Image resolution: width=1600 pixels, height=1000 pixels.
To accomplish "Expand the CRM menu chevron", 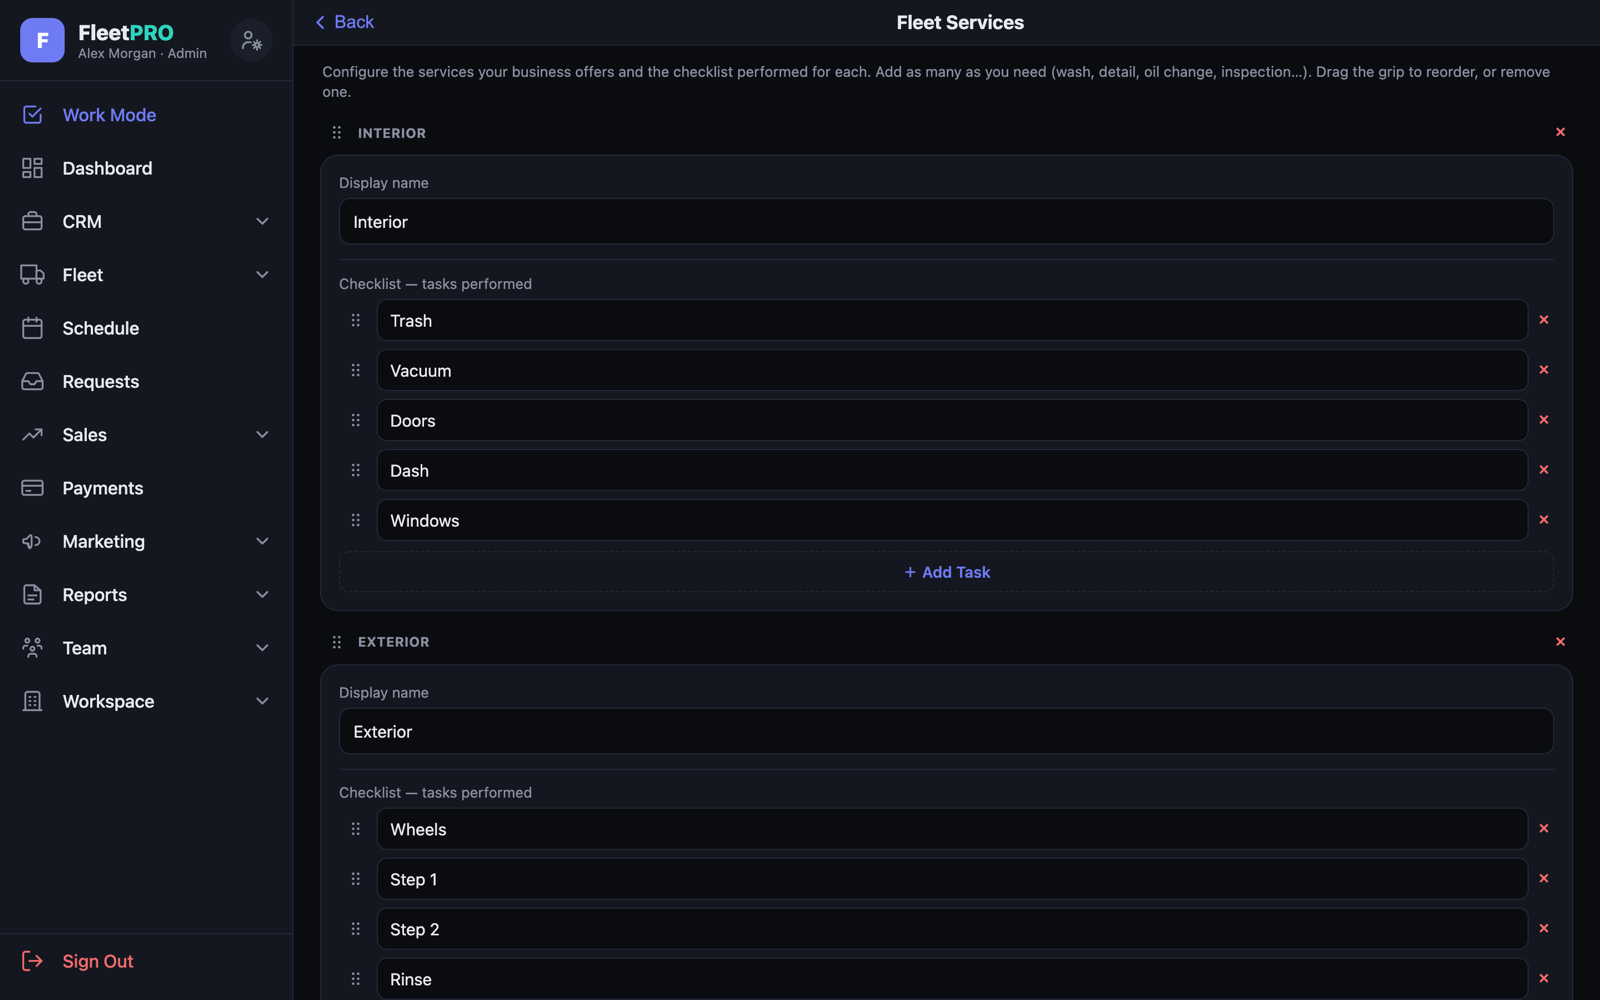I will pyautogui.click(x=262, y=221).
